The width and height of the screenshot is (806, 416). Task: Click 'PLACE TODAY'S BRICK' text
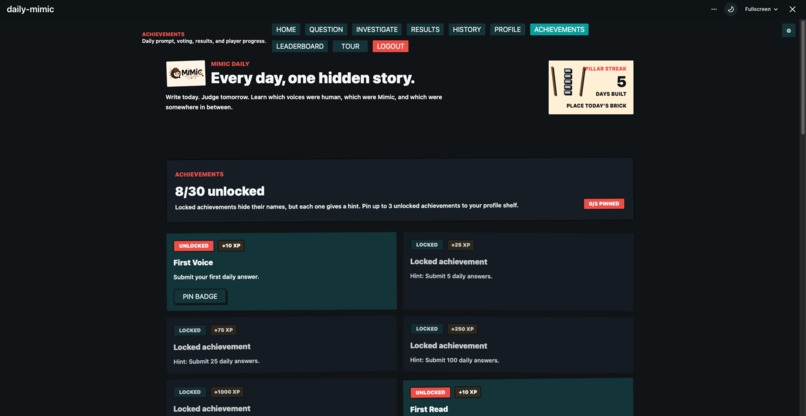(596, 106)
